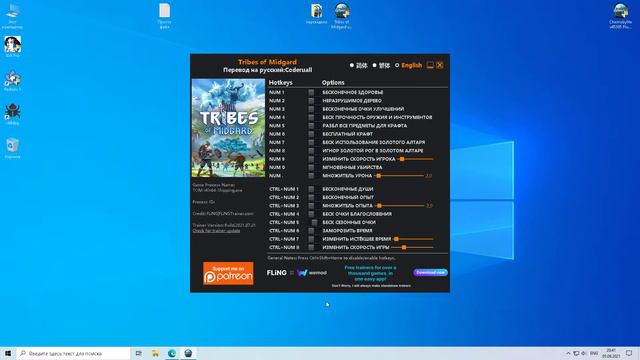Enable БЕСК ИСПОЛЬЗОВАНИЕ ЗОЛОТОГО АЛТАРЯ checkbox
This screenshot has width=640, height=360.
[311, 142]
